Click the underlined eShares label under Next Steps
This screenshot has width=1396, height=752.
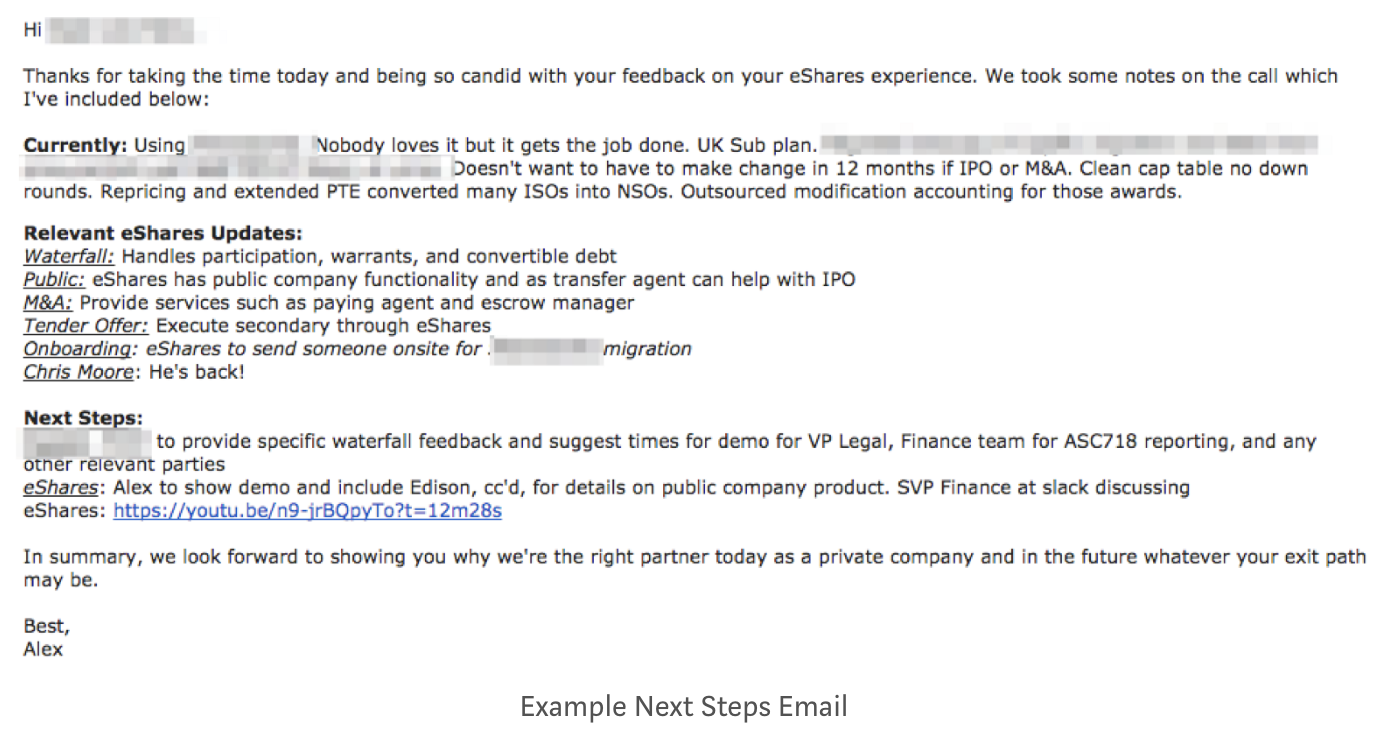[61, 488]
